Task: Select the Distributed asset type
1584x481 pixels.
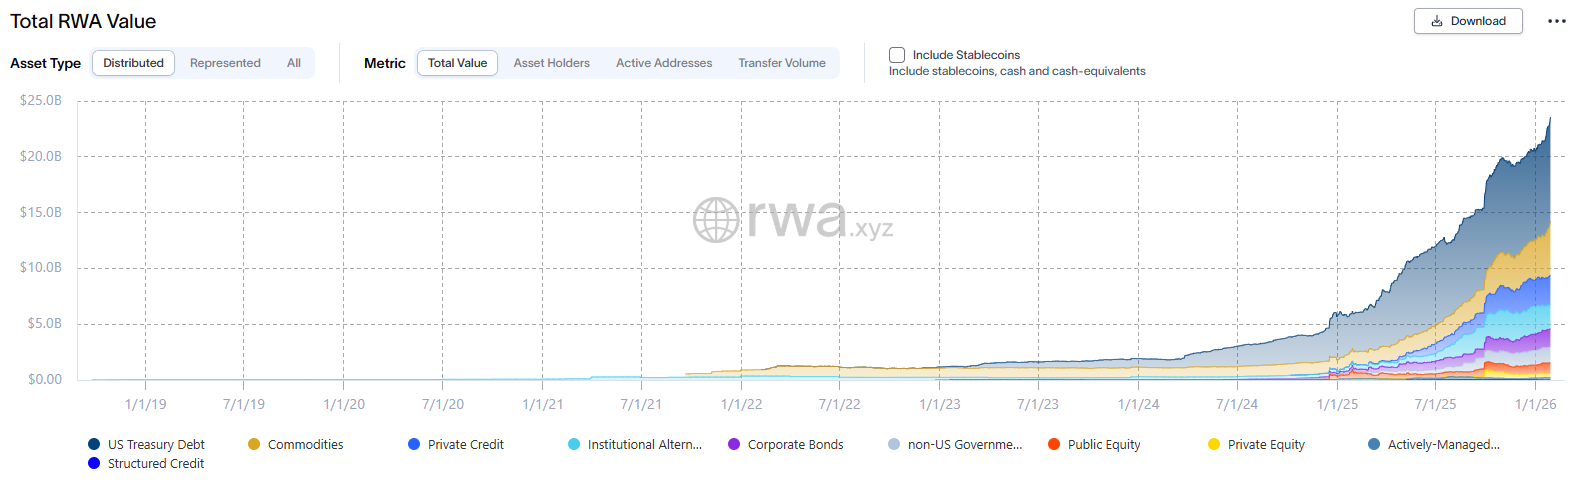Action: tap(133, 63)
